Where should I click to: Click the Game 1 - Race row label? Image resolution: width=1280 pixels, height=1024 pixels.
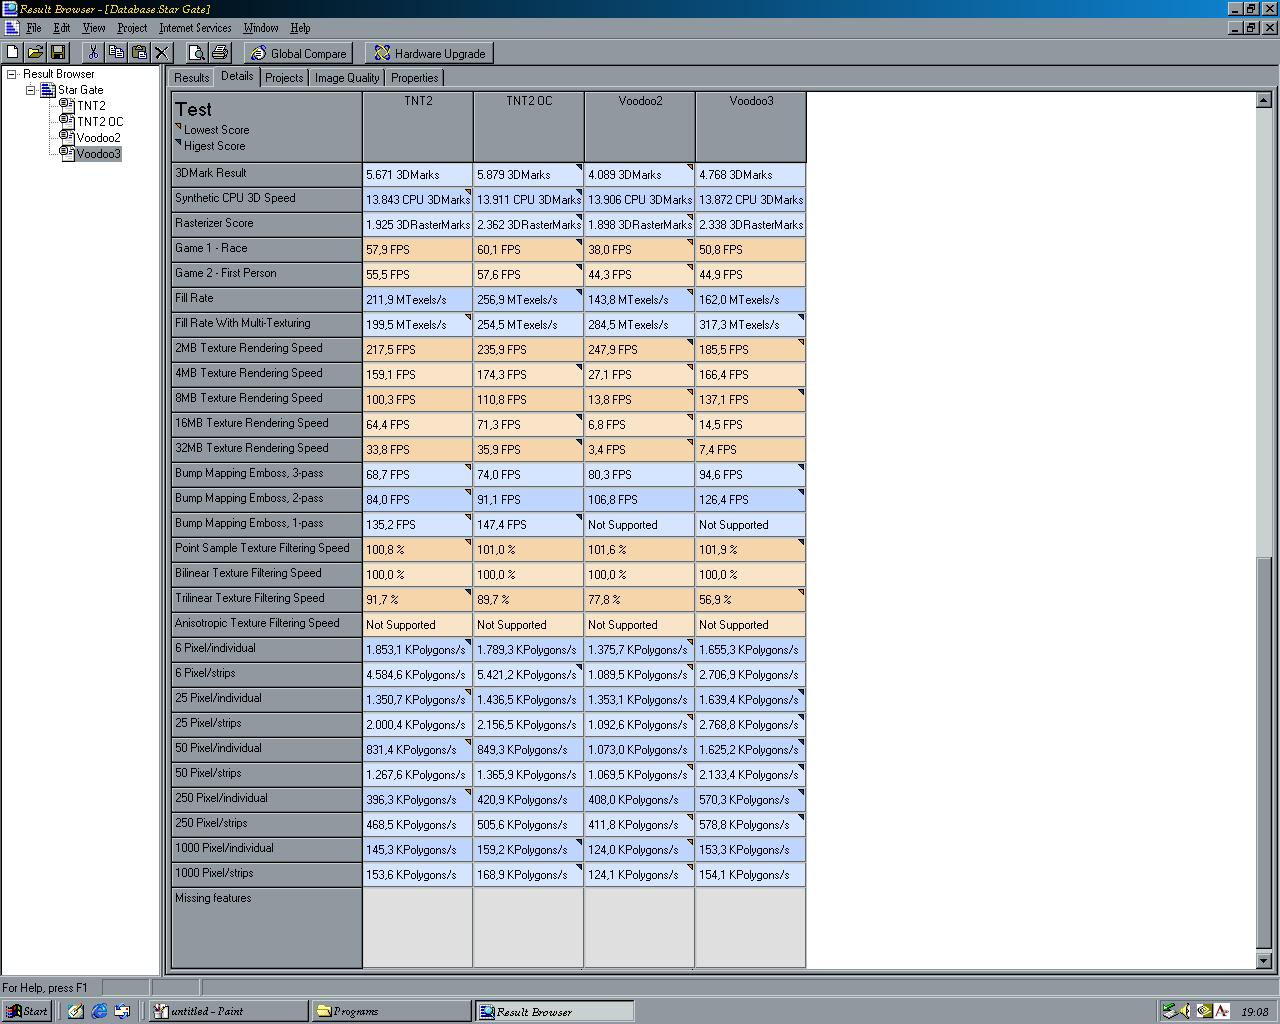tap(267, 249)
